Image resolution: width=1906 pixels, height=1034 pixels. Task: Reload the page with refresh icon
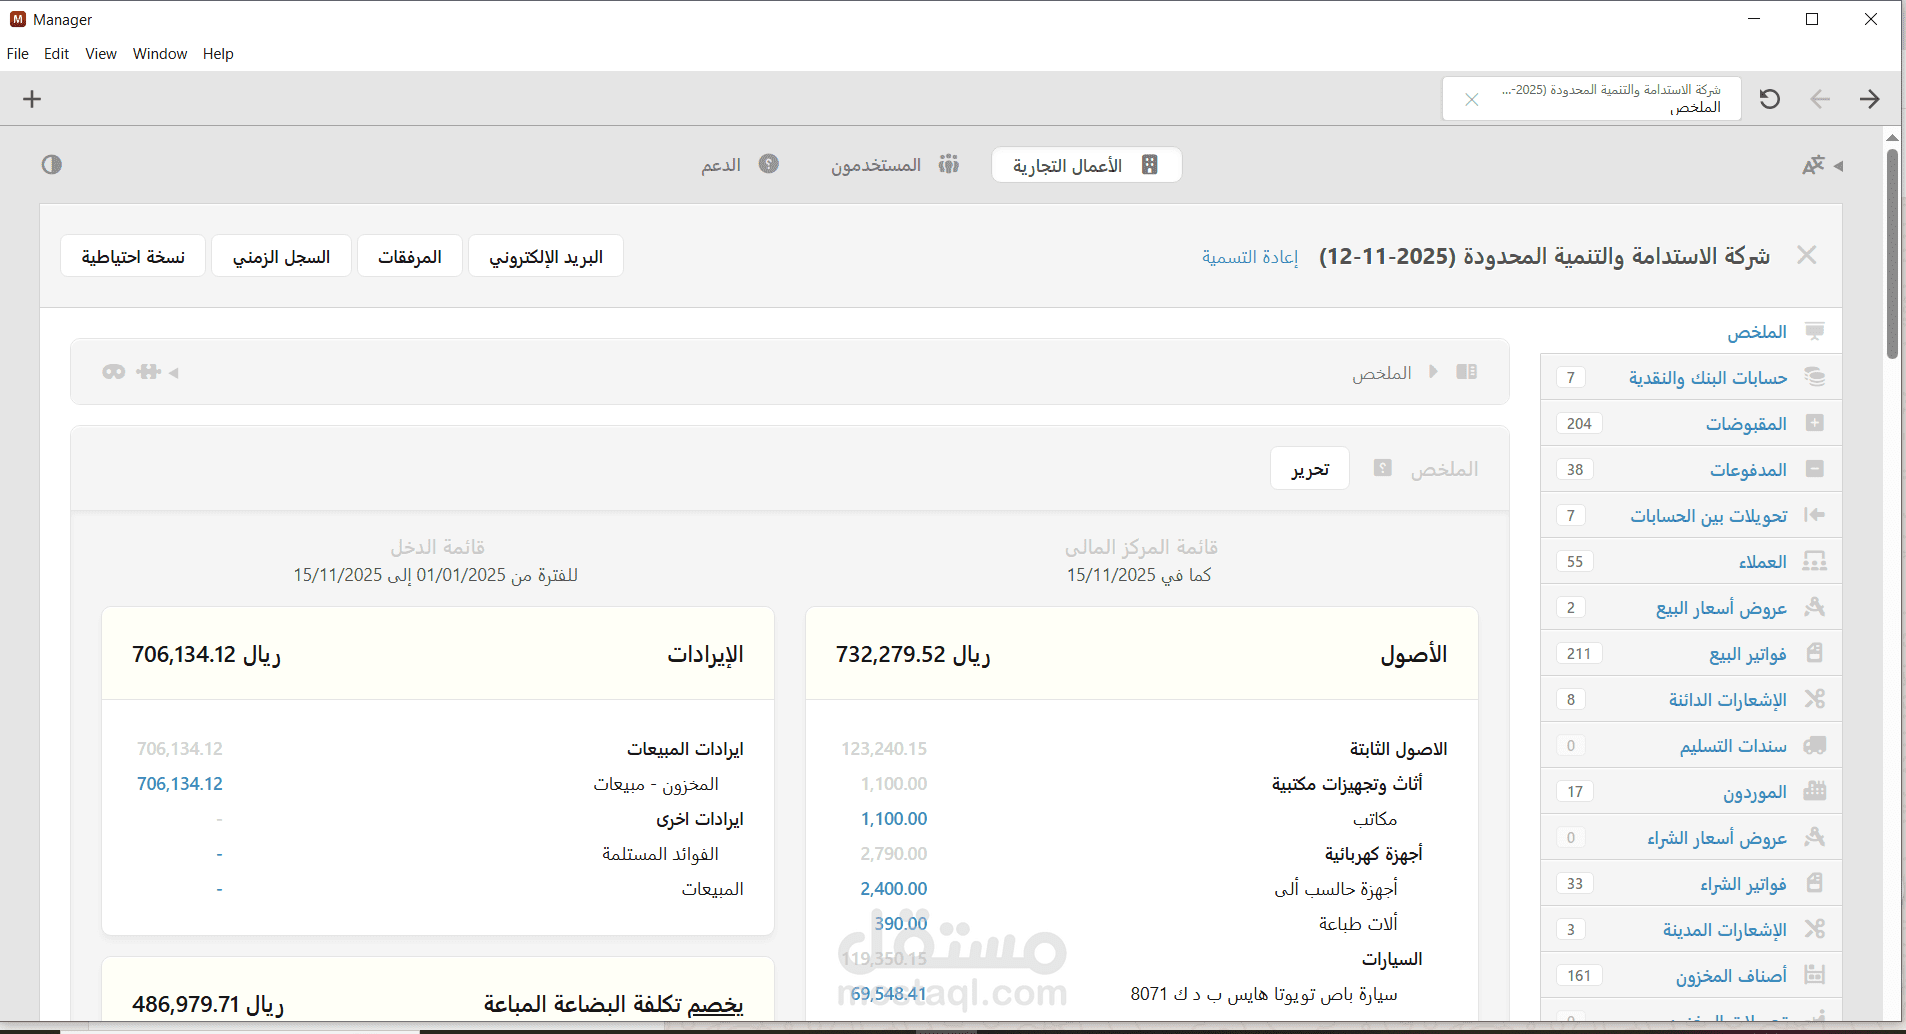click(1769, 99)
